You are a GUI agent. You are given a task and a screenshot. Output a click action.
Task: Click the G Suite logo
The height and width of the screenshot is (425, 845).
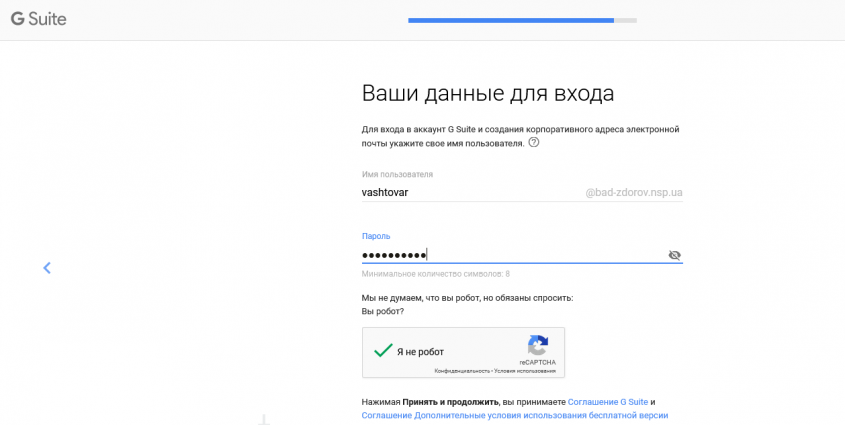coord(38,19)
